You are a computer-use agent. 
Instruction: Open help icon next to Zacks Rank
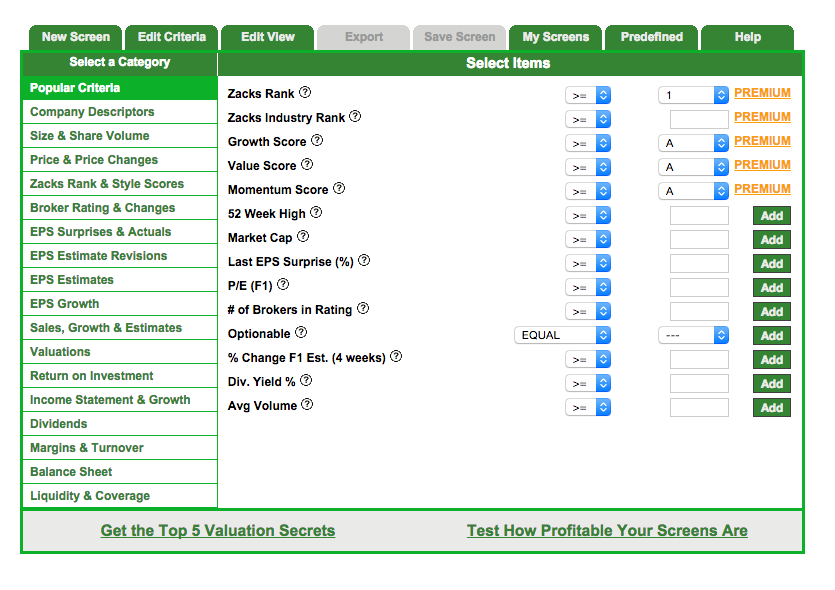click(305, 93)
